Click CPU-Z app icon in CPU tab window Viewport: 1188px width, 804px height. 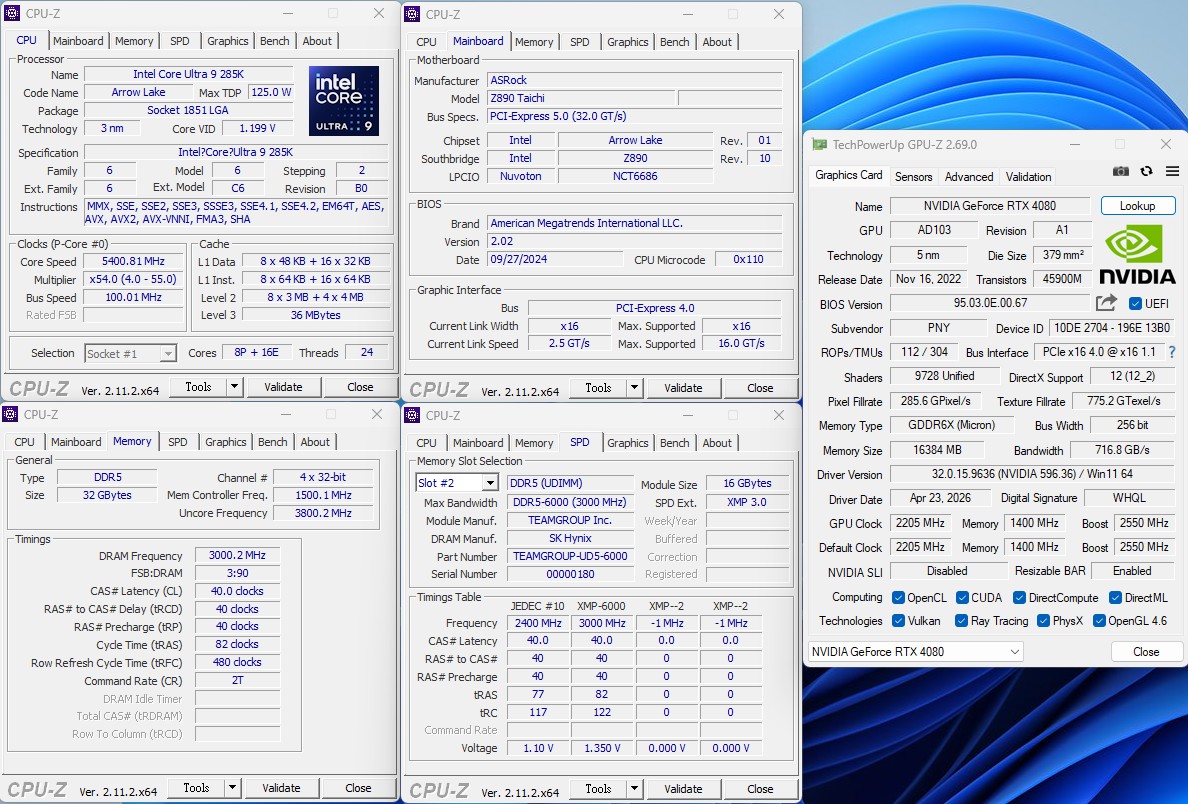[11, 14]
